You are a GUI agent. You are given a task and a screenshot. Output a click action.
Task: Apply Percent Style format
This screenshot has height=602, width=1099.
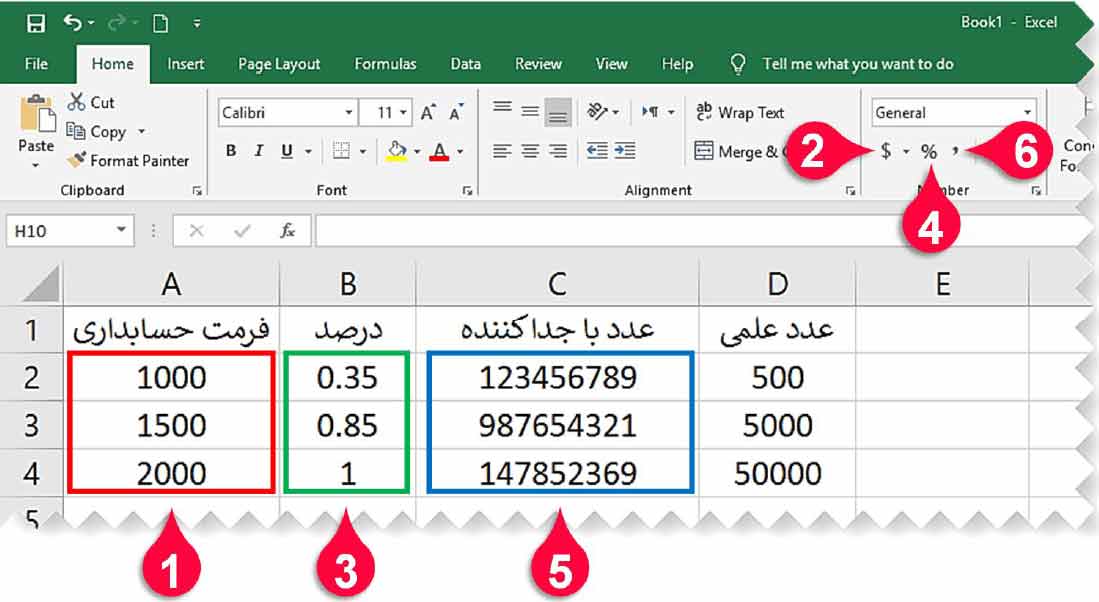[929, 152]
